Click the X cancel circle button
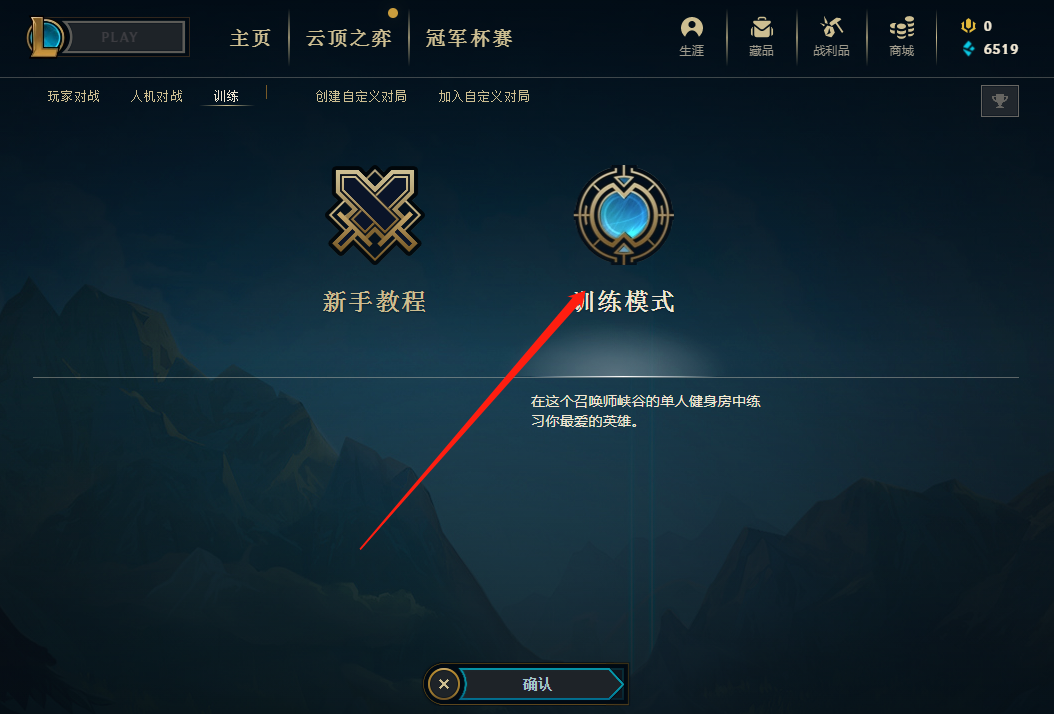 coord(444,684)
